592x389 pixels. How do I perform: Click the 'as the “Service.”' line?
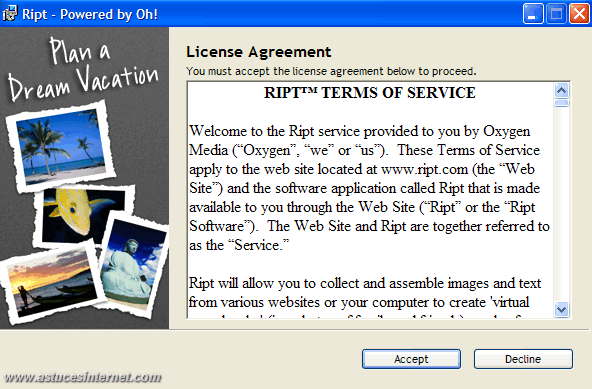click(x=239, y=245)
